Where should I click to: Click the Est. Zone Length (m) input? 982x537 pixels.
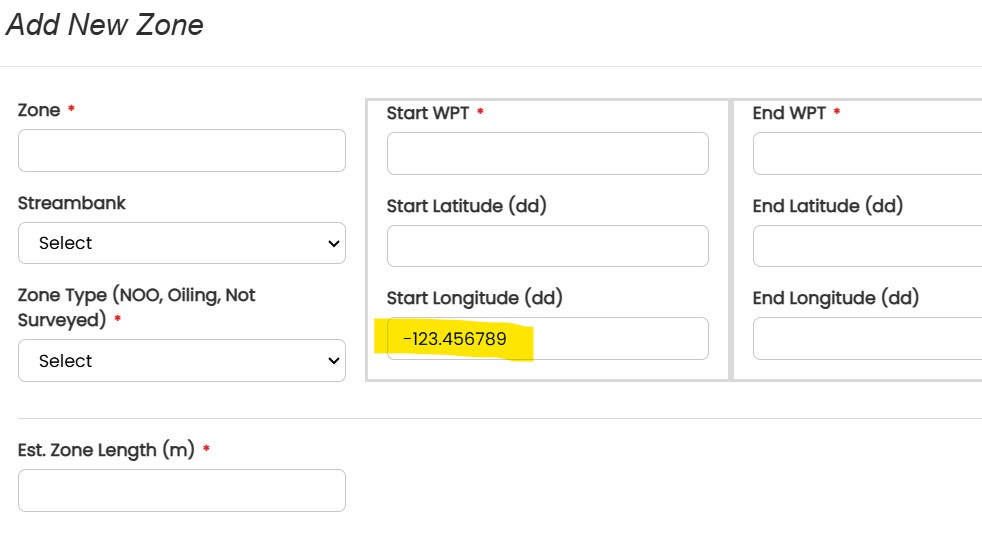[x=182, y=491]
